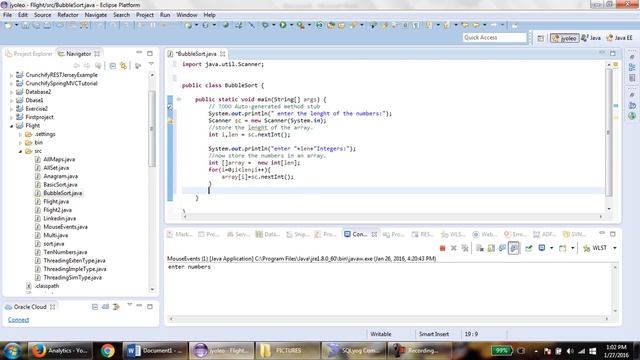The height and width of the screenshot is (360, 640).
Task: Expand the CrunchifyRESTJerseyExample project
Action: click(x=11, y=75)
